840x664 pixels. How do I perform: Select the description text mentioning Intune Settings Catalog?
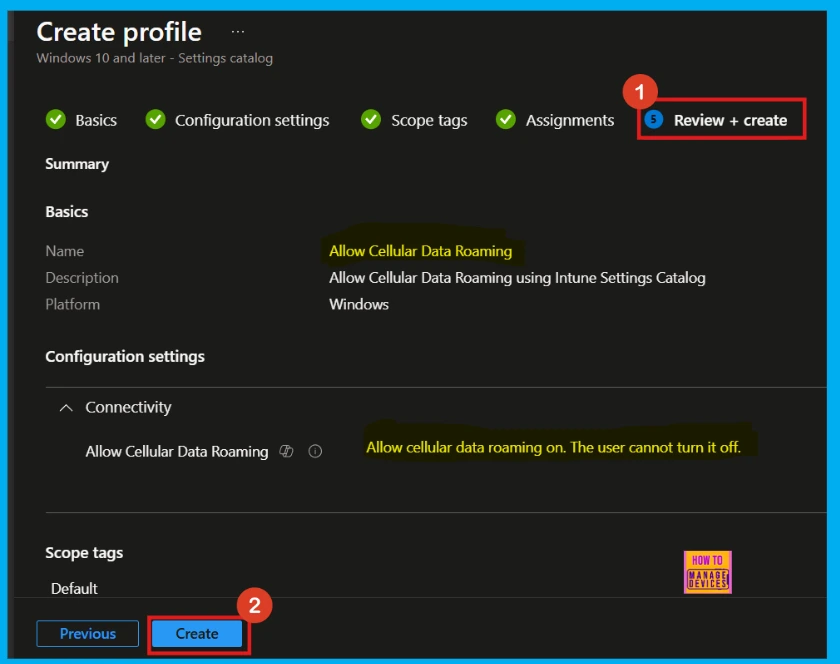pos(517,278)
